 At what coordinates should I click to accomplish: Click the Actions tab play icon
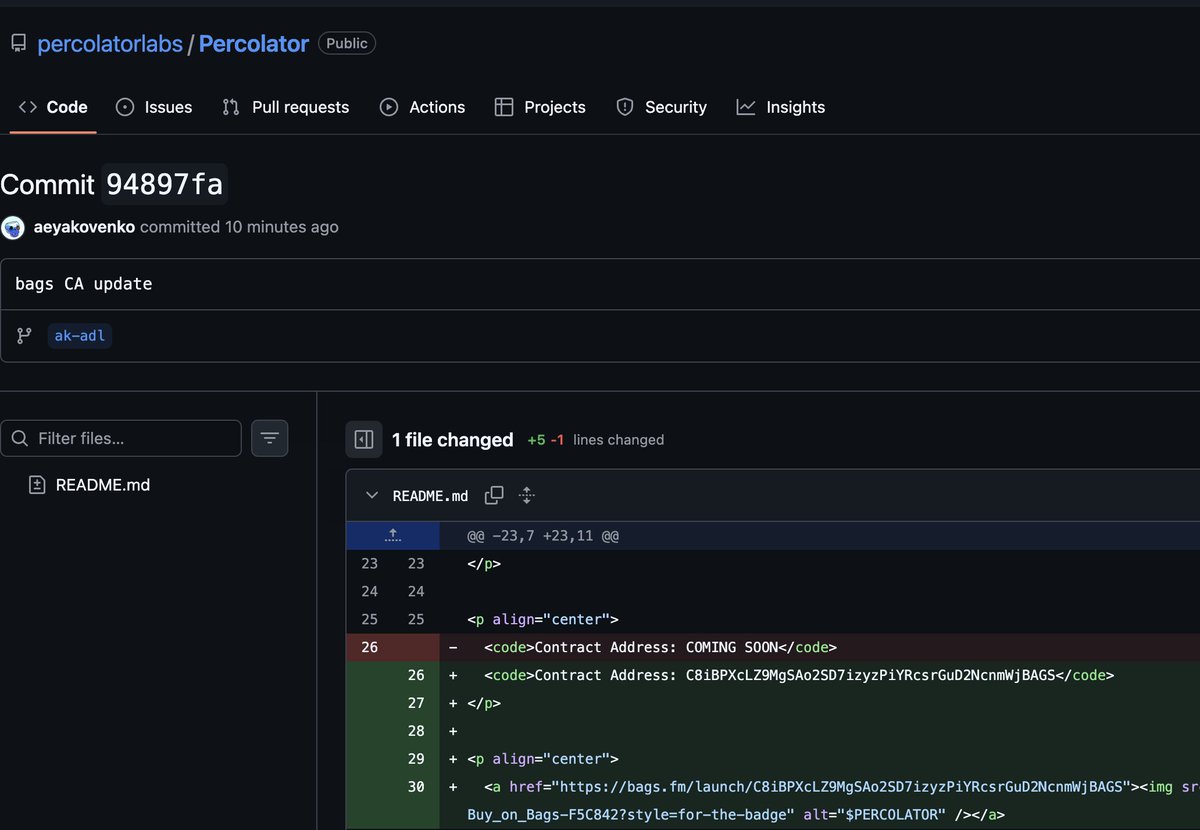click(389, 107)
